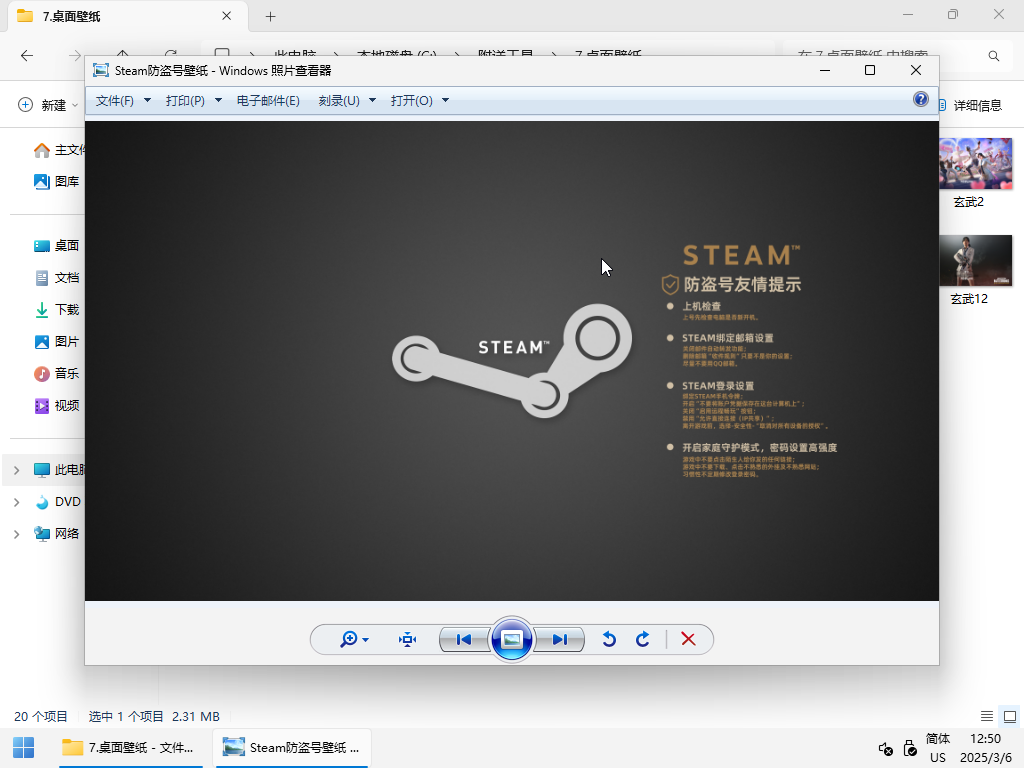The image size is (1024, 768).
Task: Open the 打印(P) dropdown menu
Action: (193, 101)
